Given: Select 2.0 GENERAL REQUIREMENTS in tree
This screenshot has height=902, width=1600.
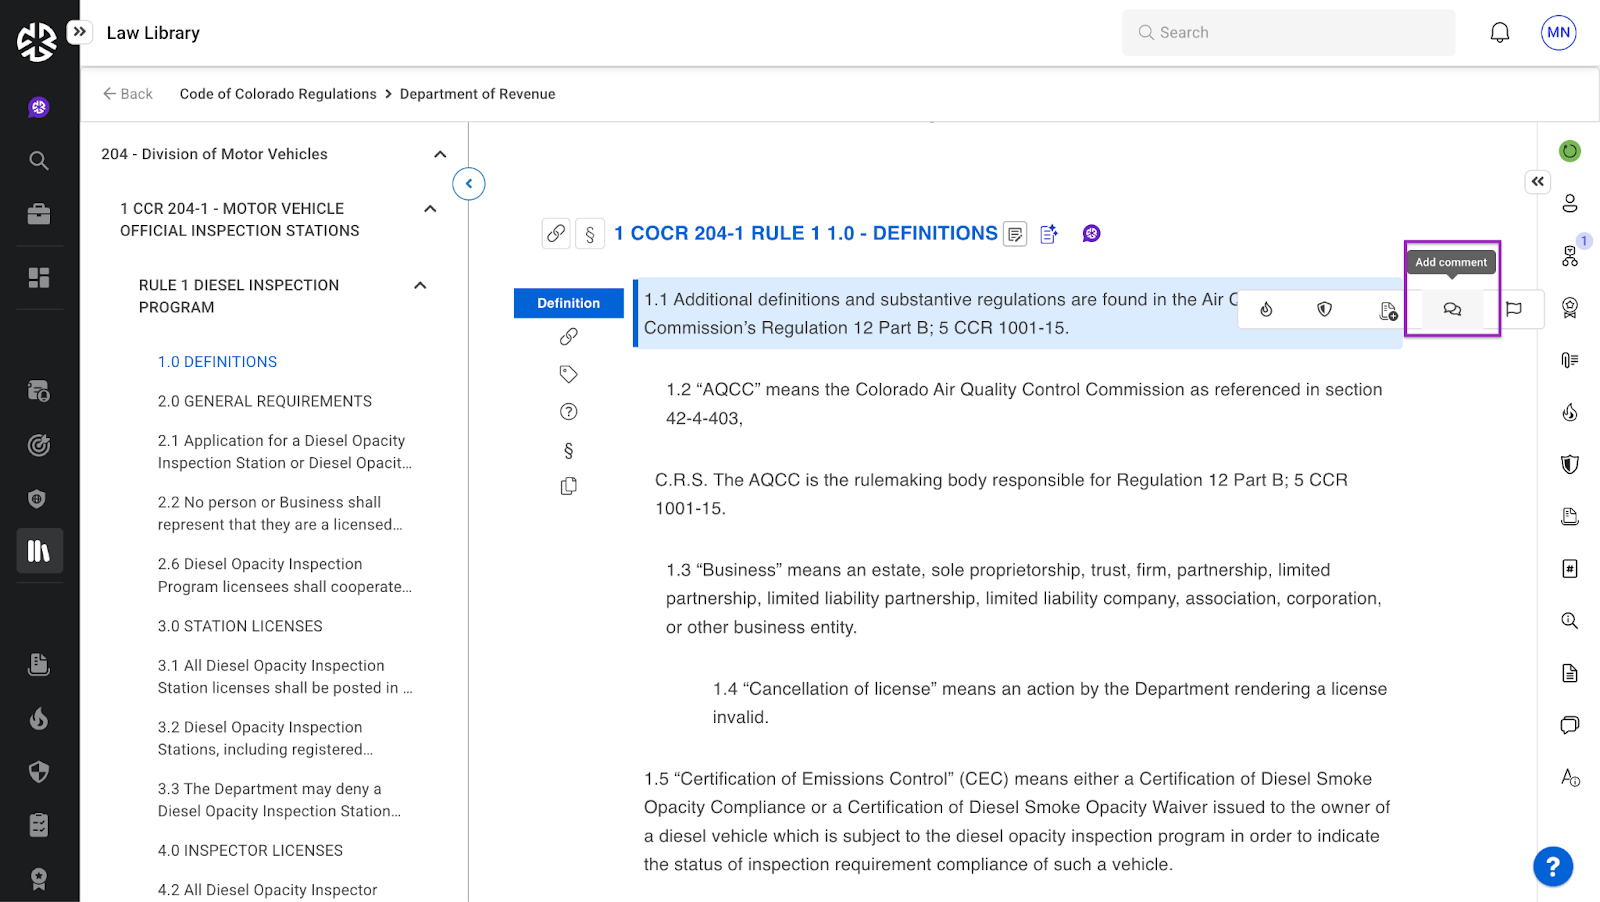Looking at the screenshot, I should tap(264, 401).
